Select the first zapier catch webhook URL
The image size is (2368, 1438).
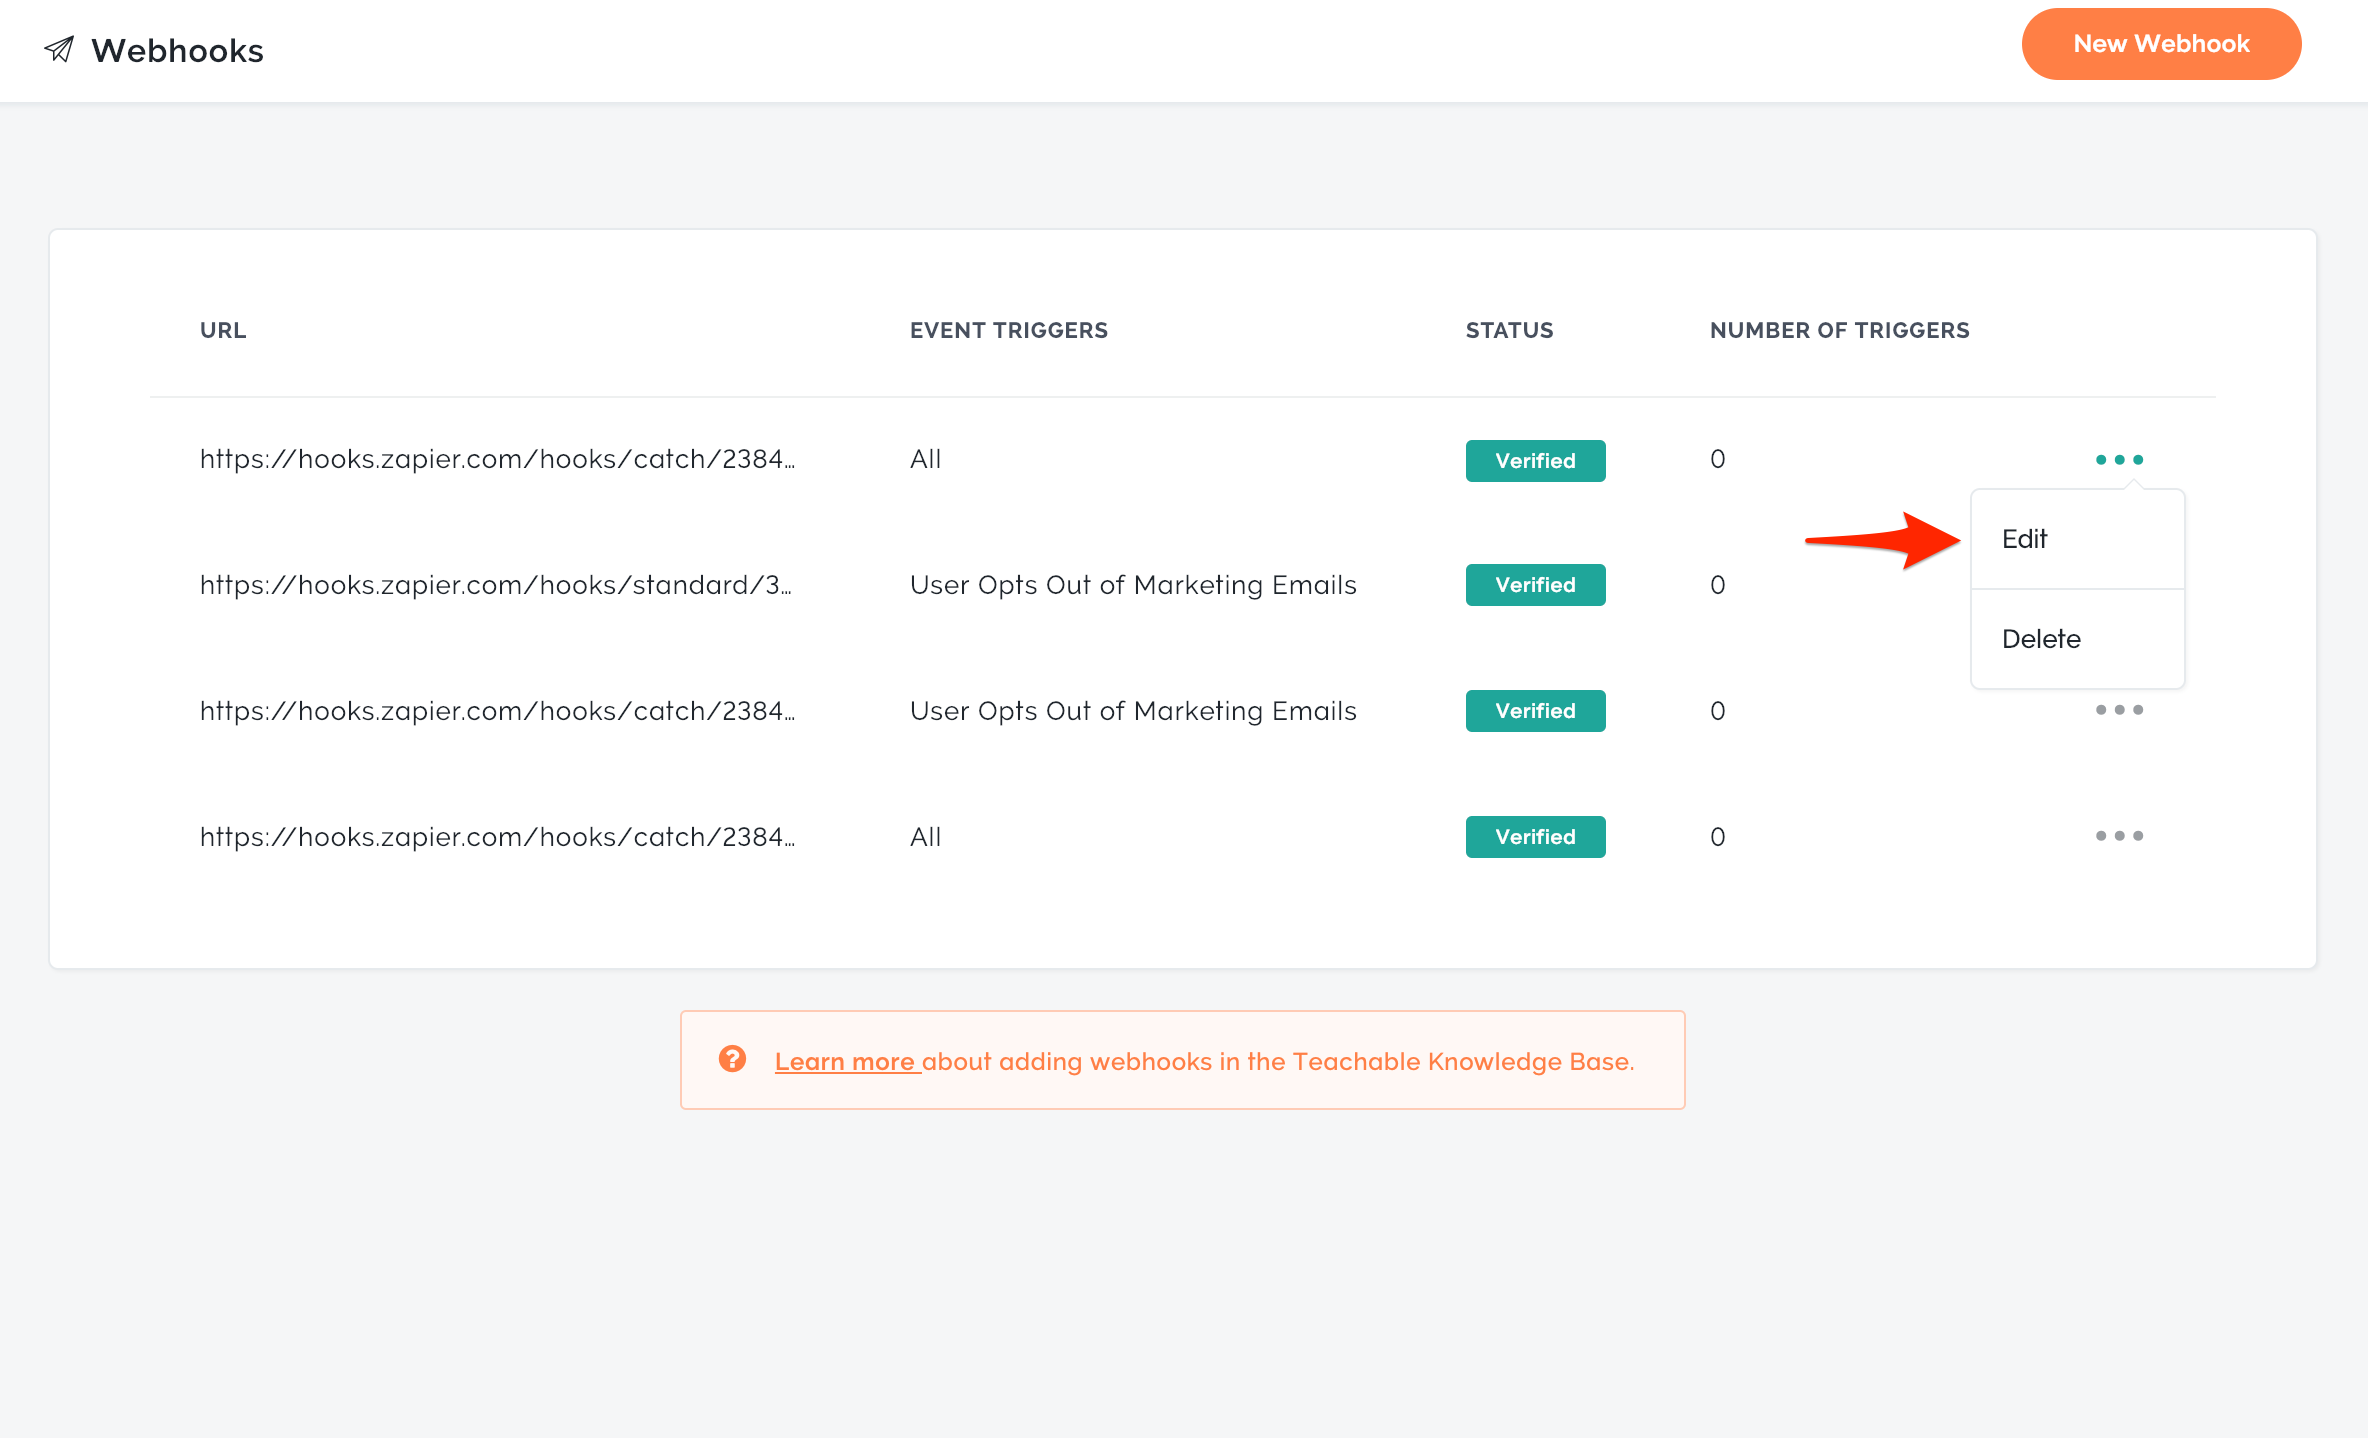click(x=497, y=459)
